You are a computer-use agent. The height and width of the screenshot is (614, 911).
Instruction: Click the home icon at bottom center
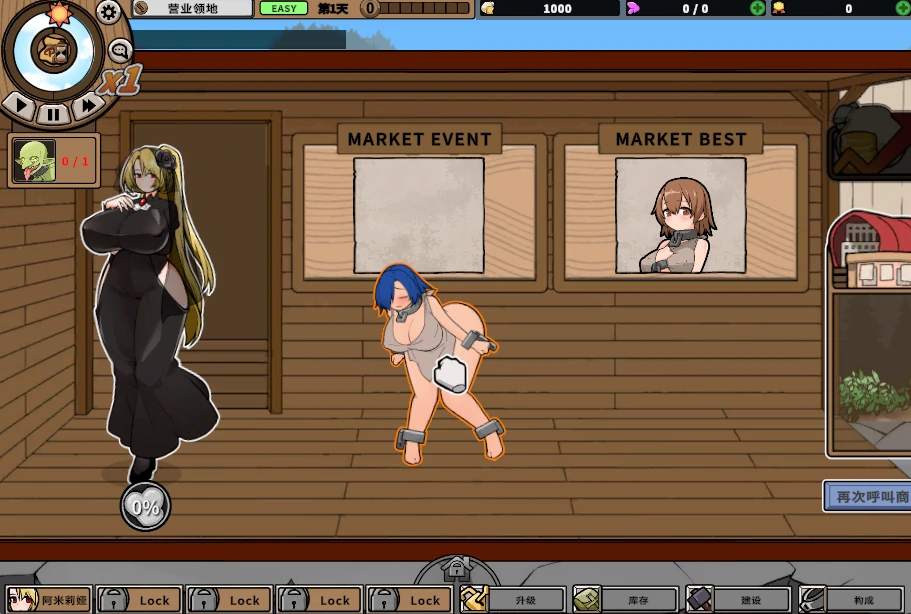(x=456, y=570)
